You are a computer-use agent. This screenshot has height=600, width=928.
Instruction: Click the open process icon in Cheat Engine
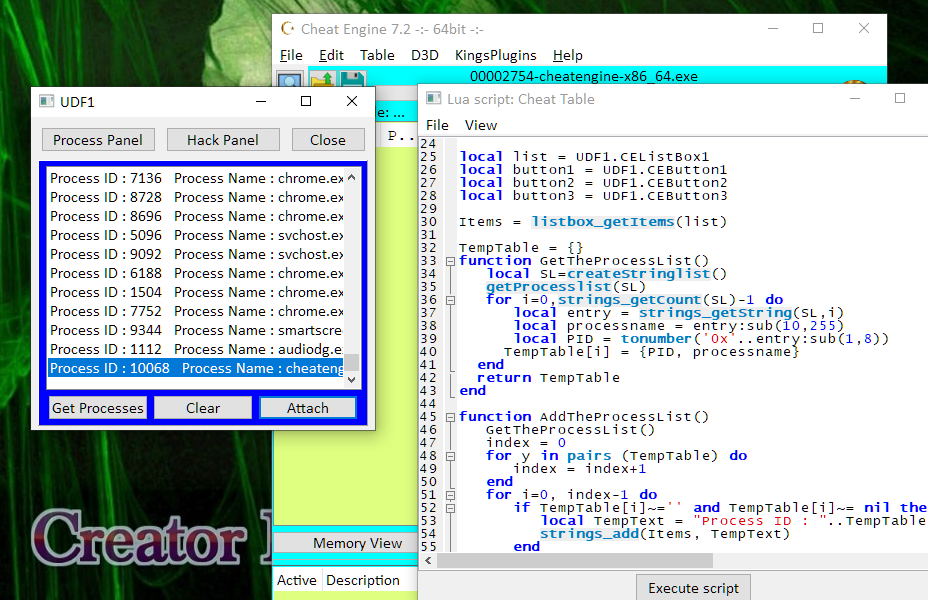(290, 80)
